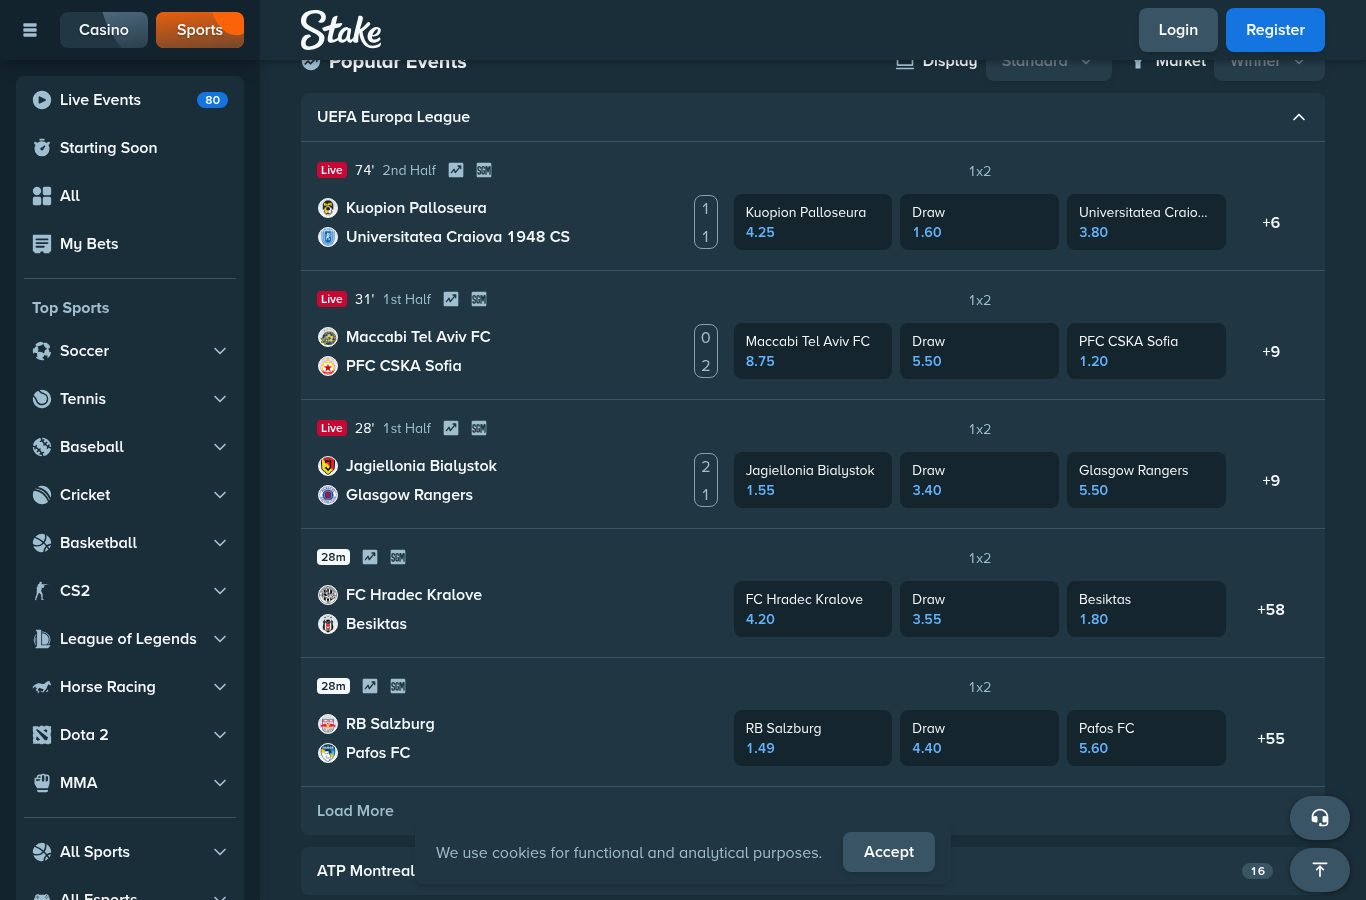Expand the CS2 chevron
1366x900 pixels.
pyautogui.click(x=220, y=591)
